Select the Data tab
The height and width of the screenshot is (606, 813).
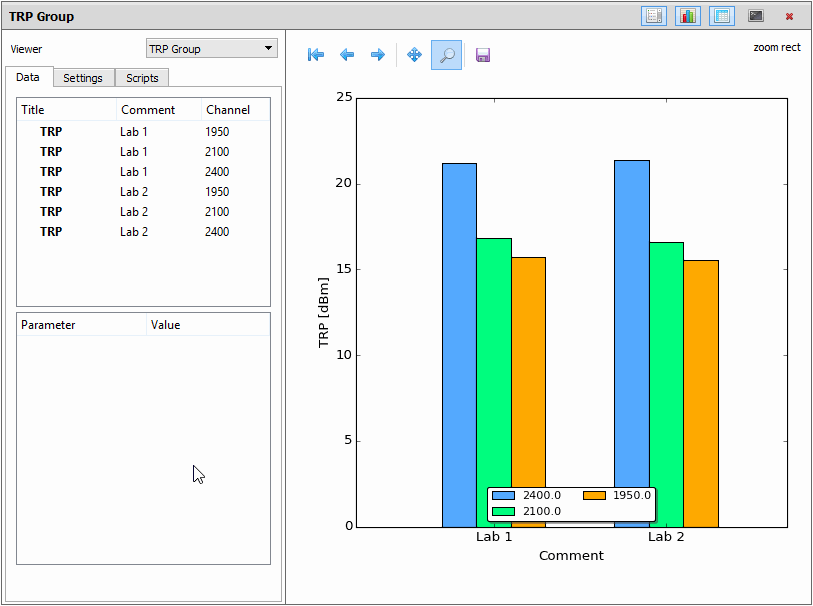(29, 77)
